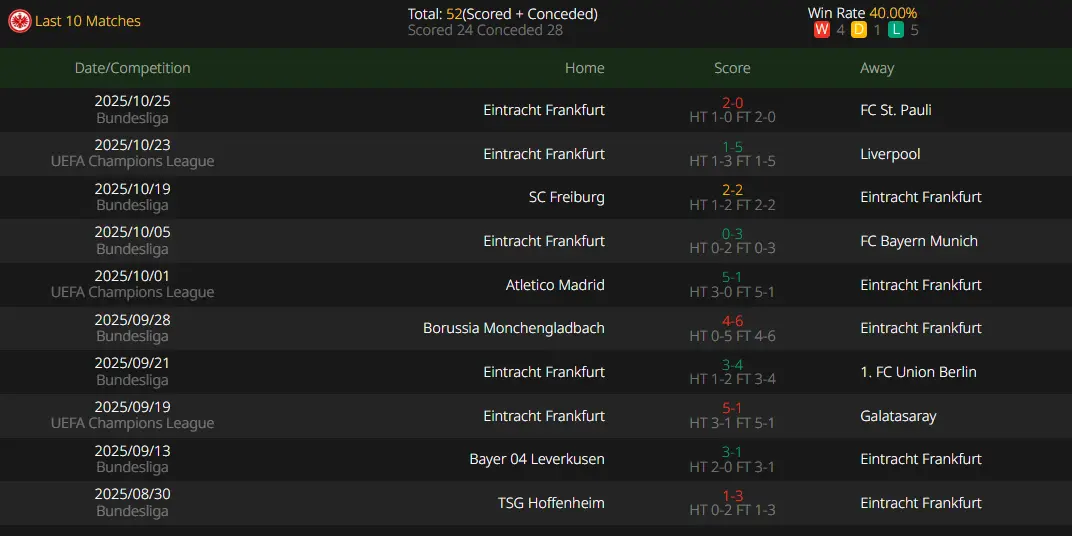The image size is (1072, 536).
Task: Click Atletico Madrid home team
Action: click(555, 285)
